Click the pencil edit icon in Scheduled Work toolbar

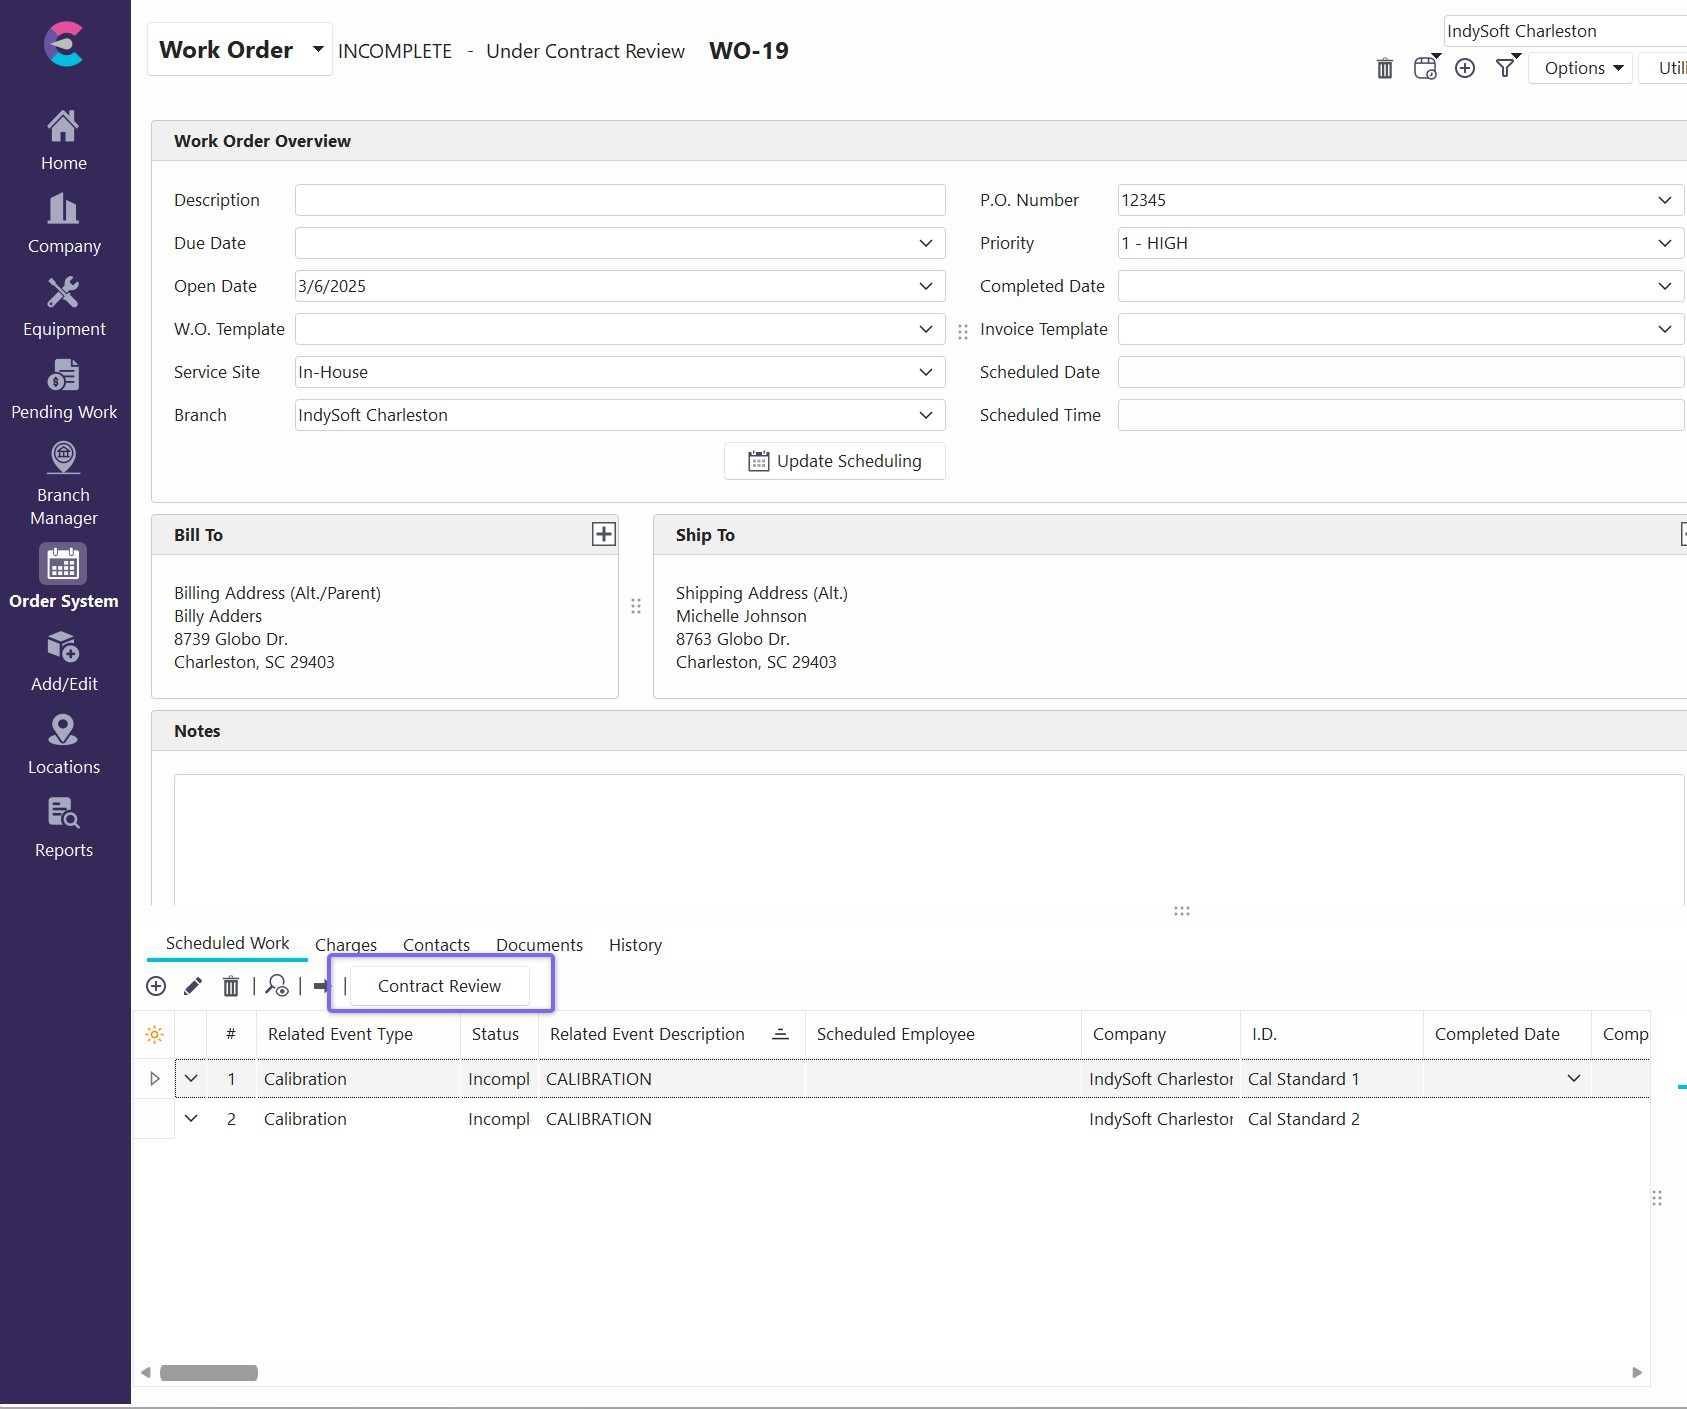tap(193, 987)
